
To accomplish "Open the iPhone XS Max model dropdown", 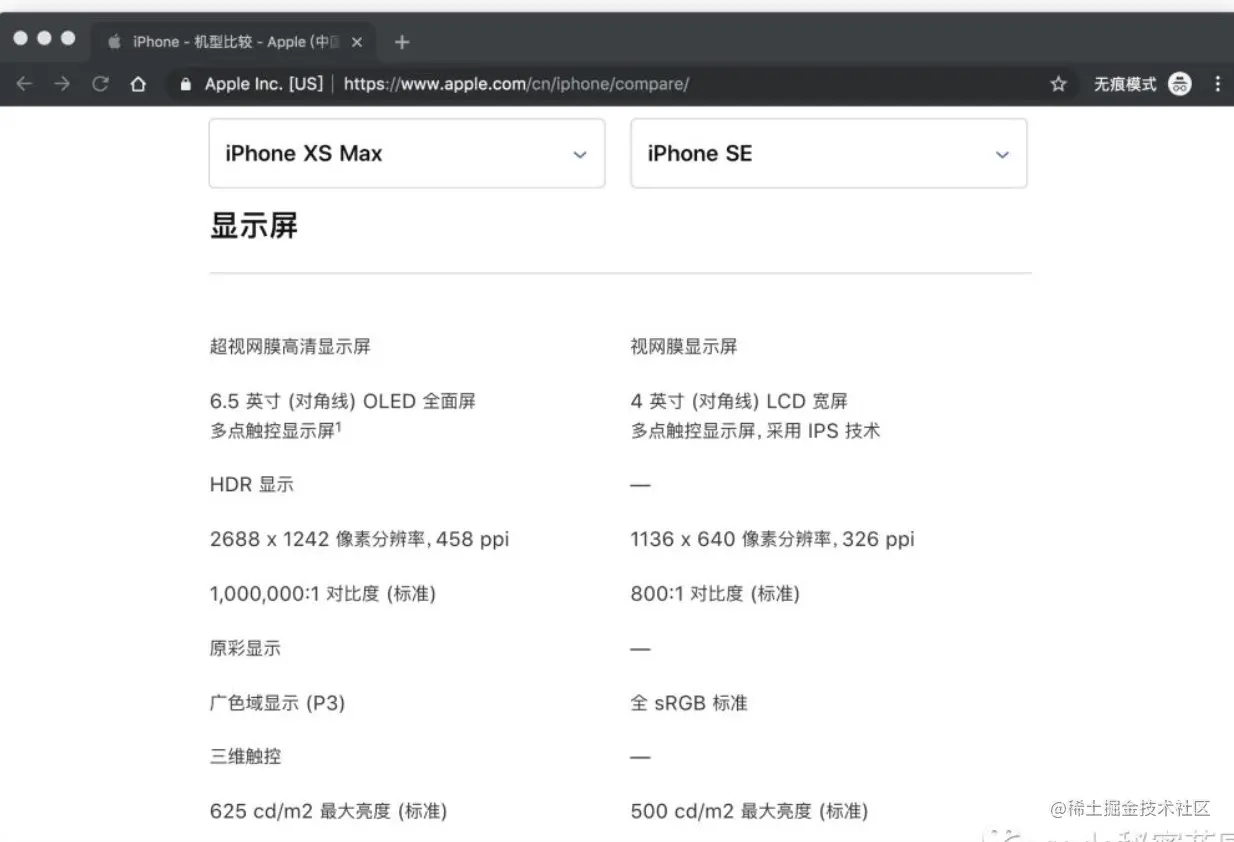I will pos(407,153).
